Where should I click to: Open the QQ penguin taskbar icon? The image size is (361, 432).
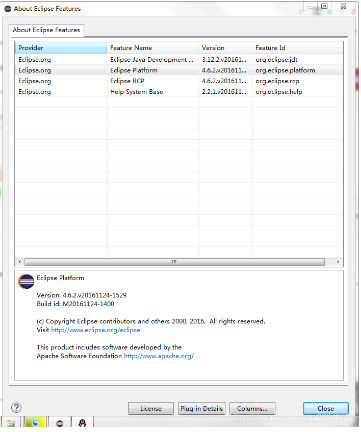tap(82, 423)
